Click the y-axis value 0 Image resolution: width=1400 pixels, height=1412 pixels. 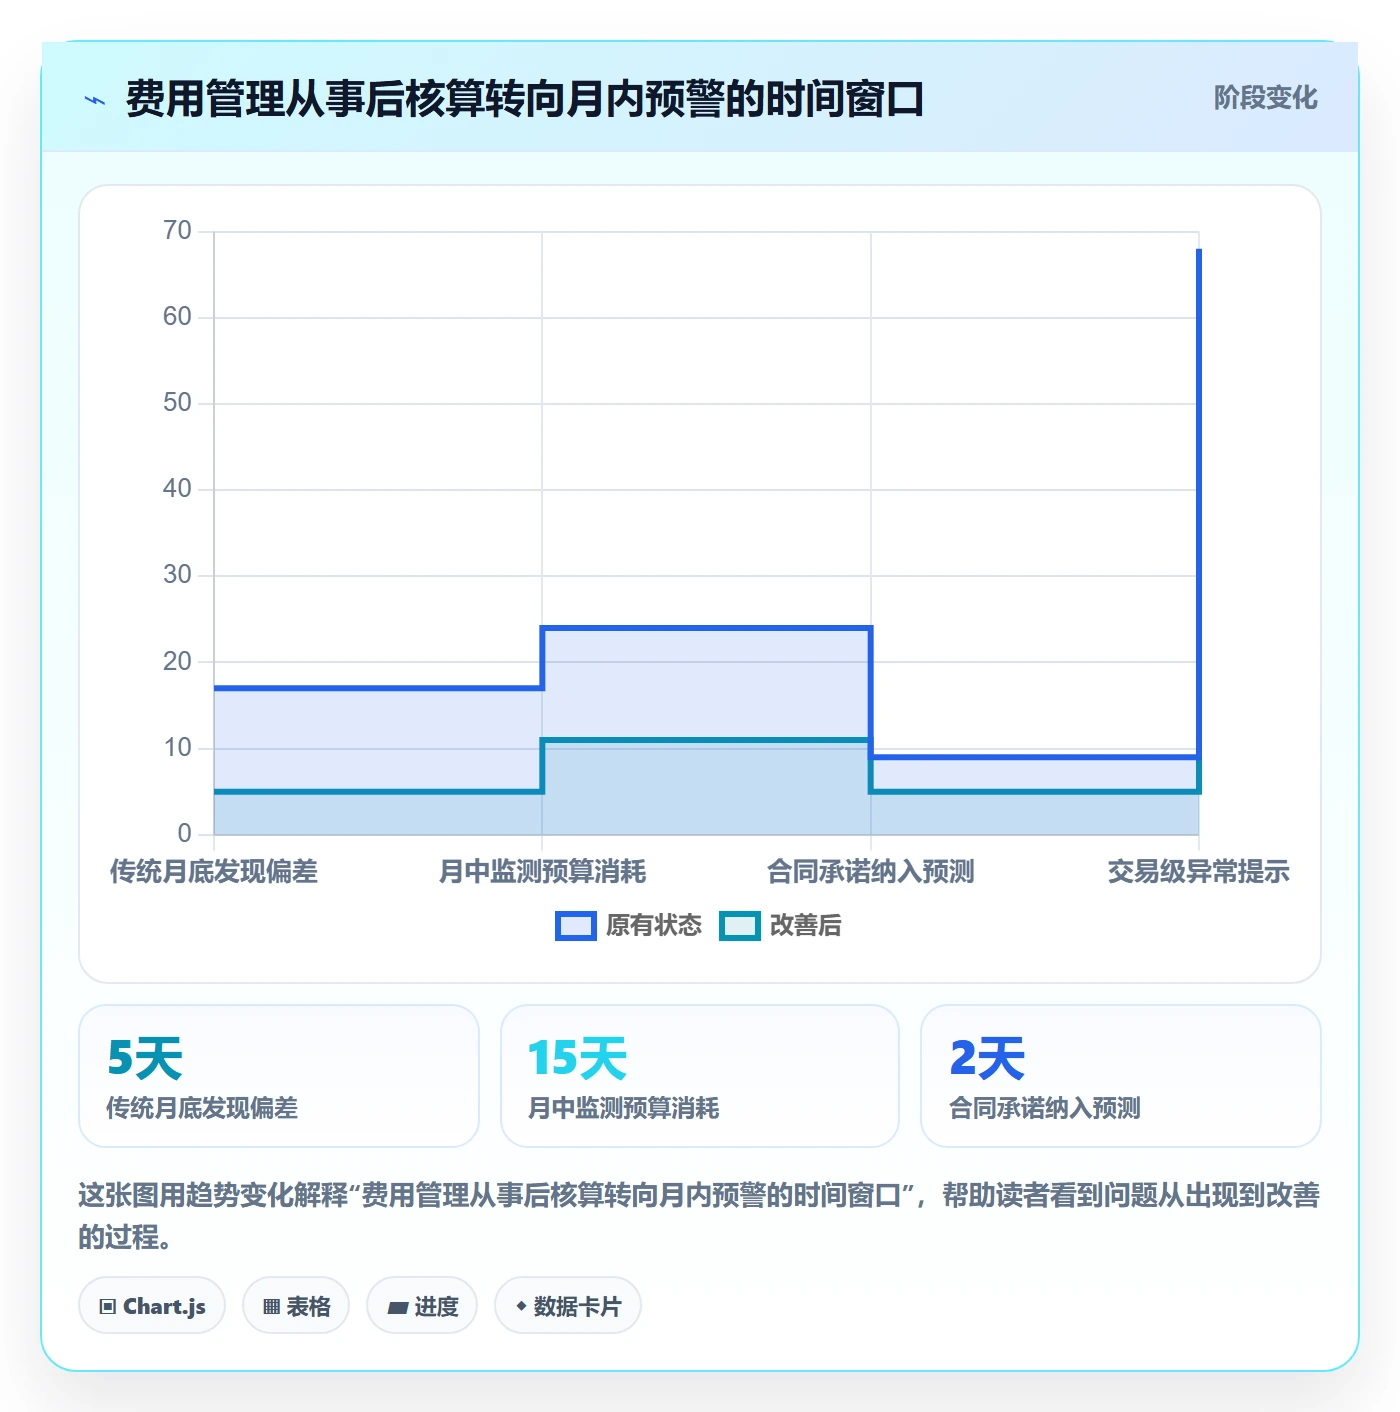184,834
